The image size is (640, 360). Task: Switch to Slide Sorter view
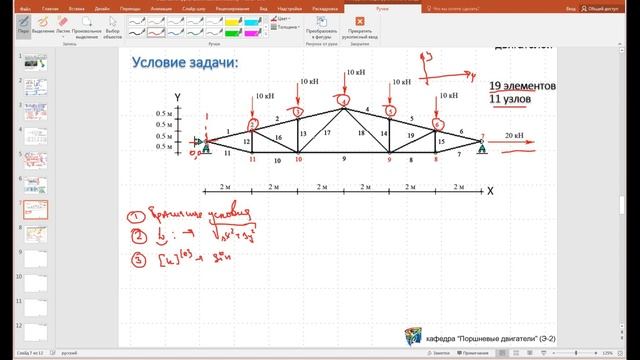(516, 353)
